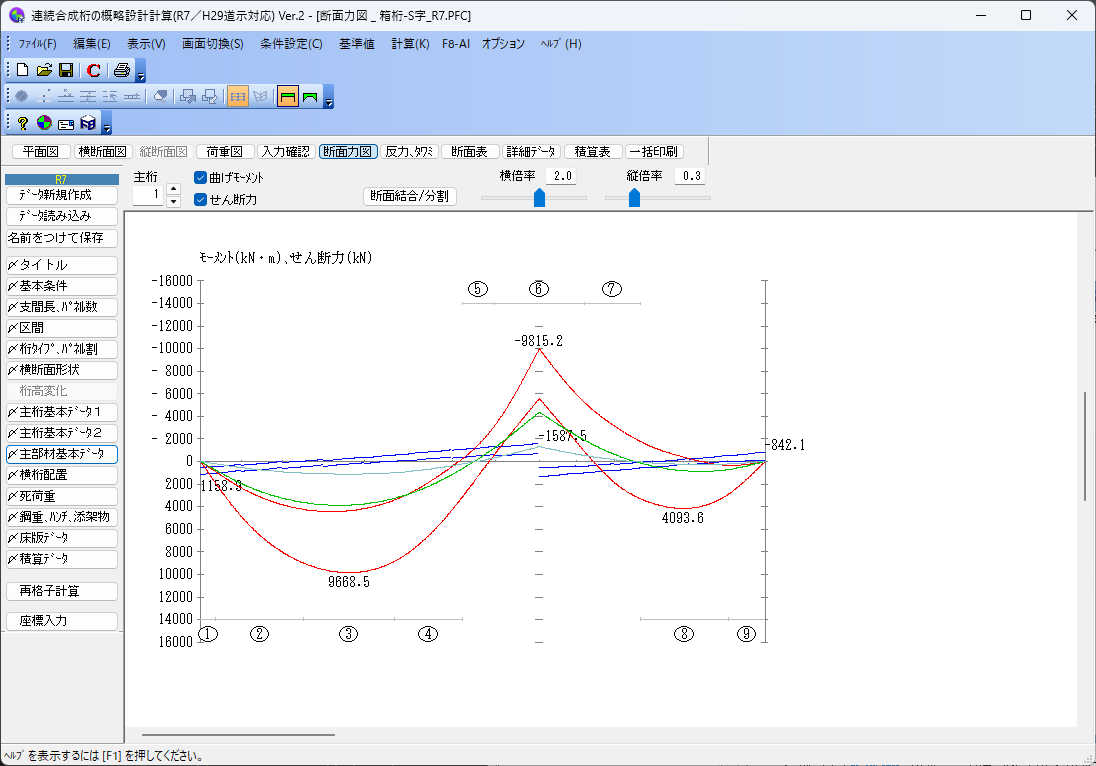Open the 表示(V) menu
This screenshot has width=1096, height=766.
(146, 43)
